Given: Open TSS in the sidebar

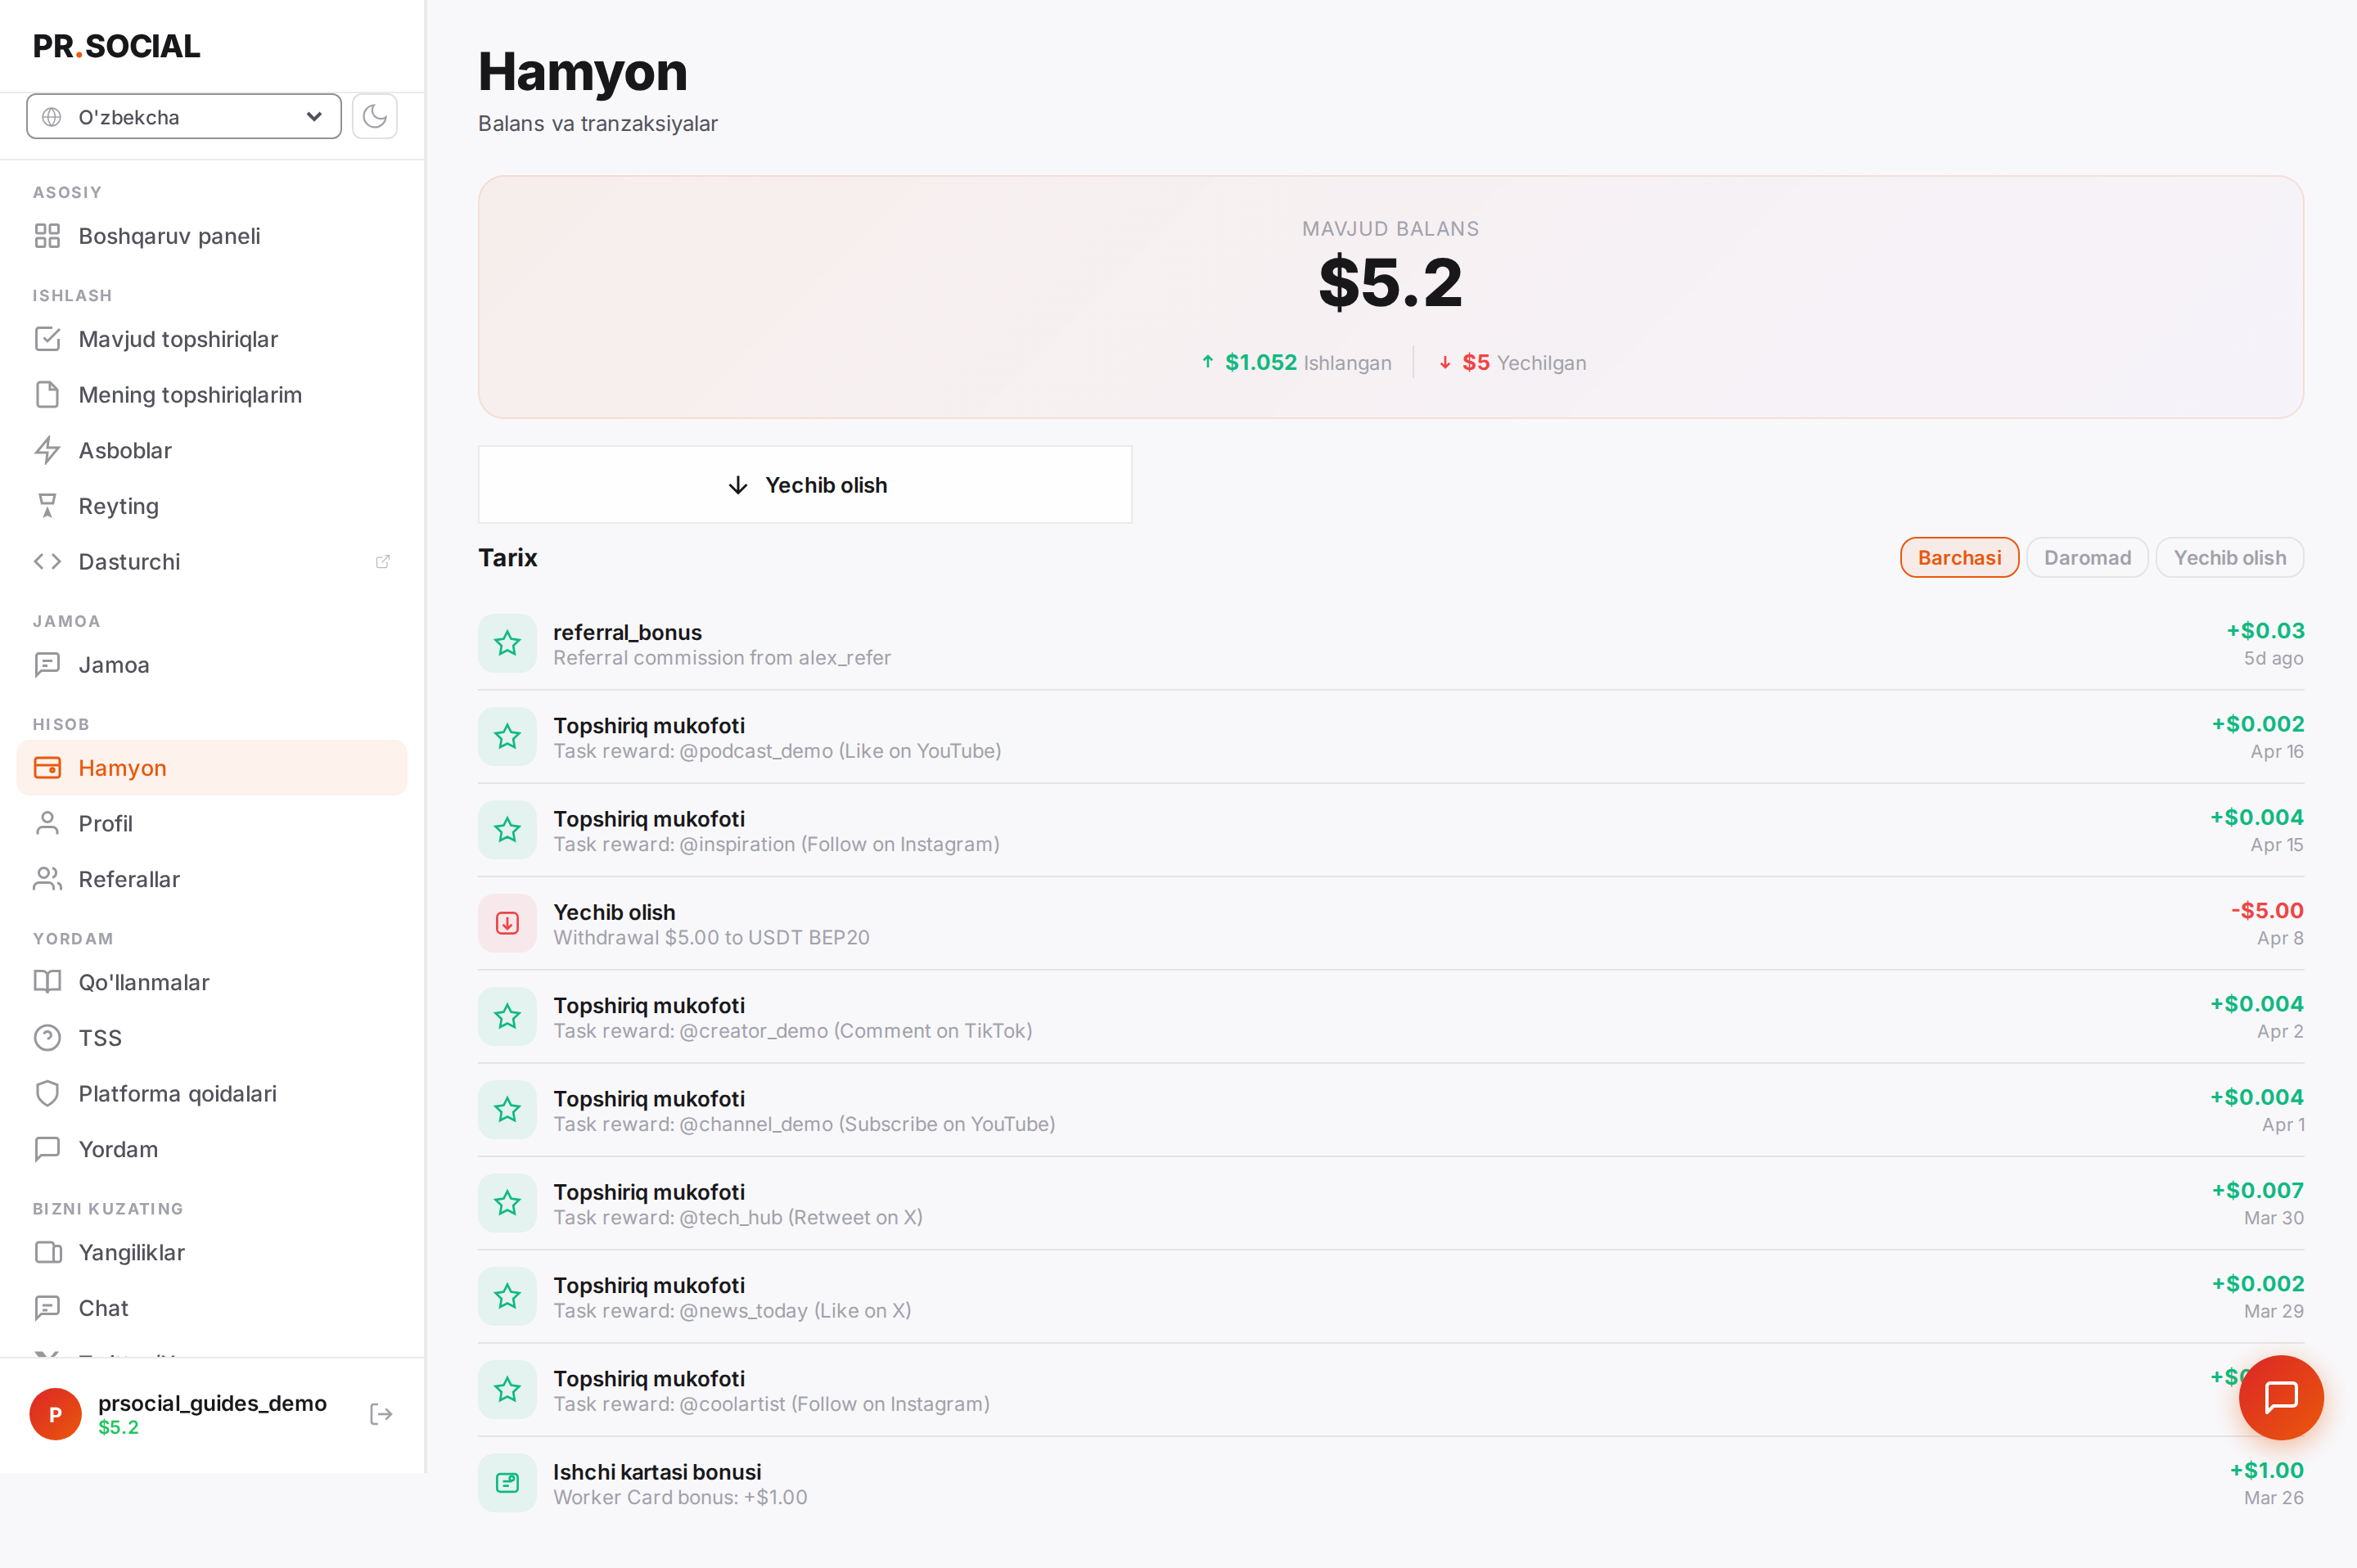Looking at the screenshot, I should coord(212,1038).
